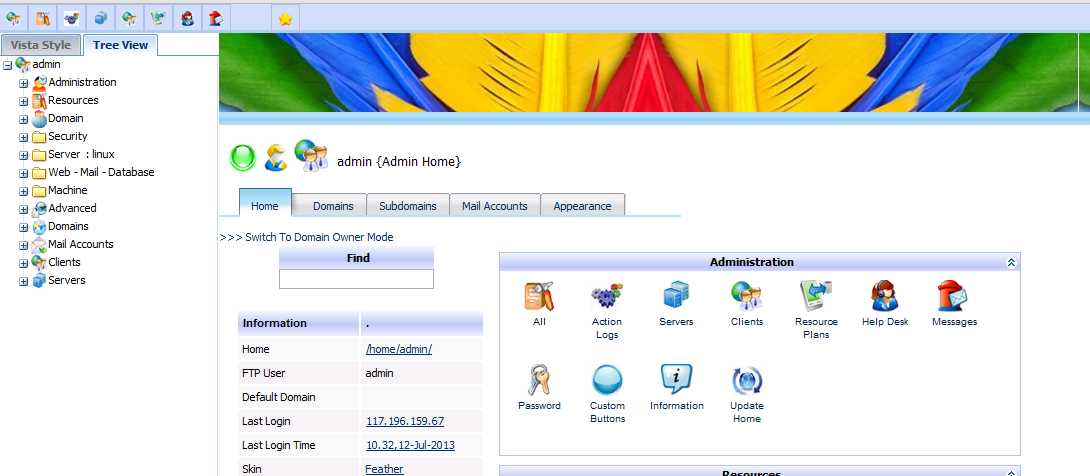Expand the Administration tree node
Screen dimensions: 1090x476
24,83
